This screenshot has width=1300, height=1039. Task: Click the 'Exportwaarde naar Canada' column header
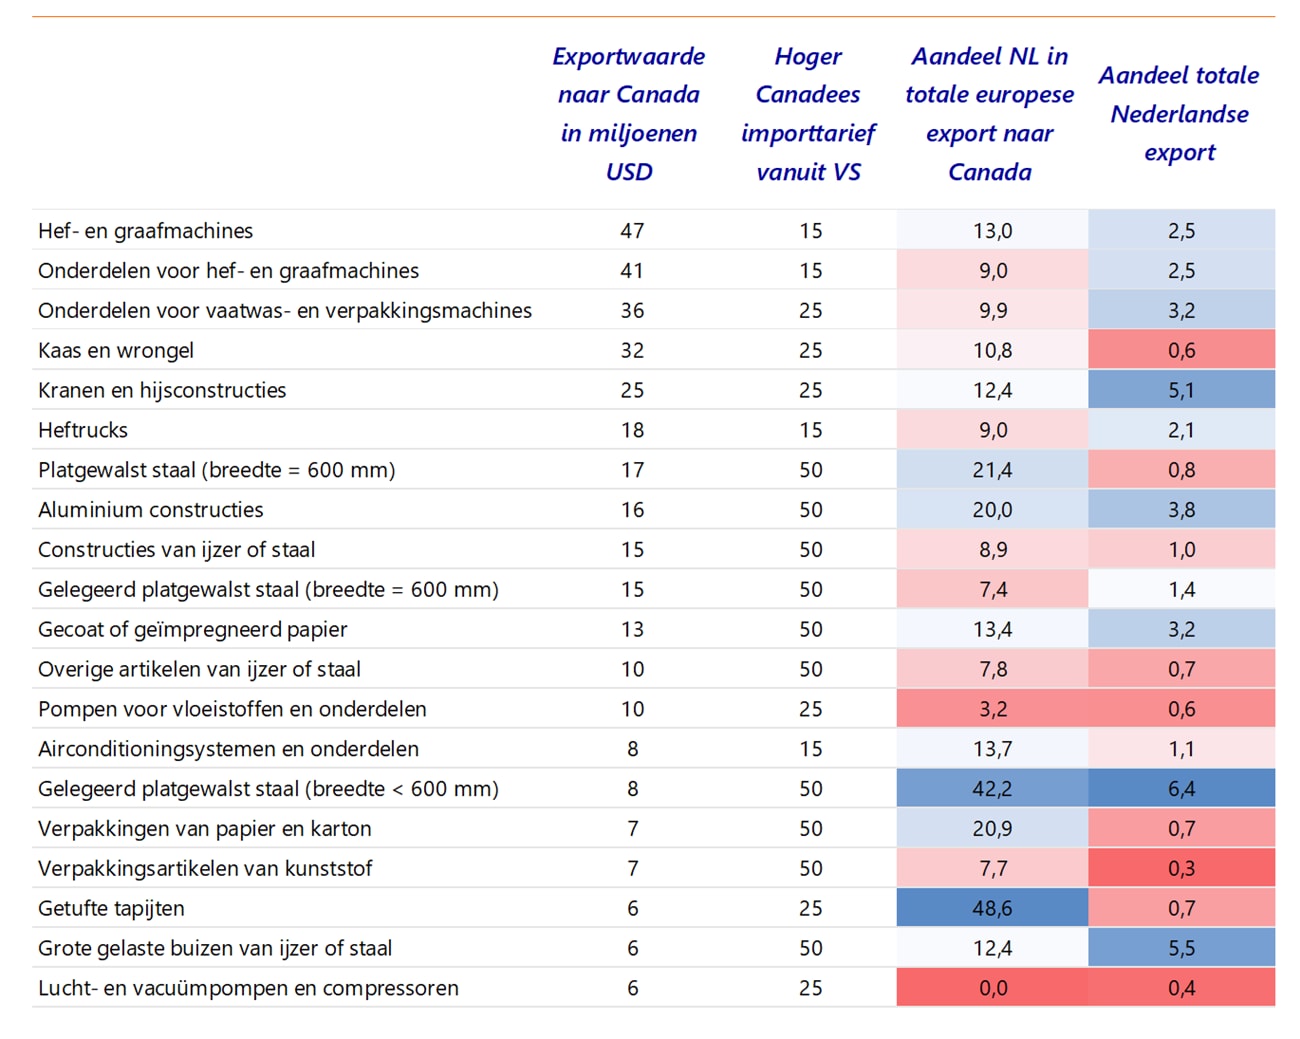coord(628,113)
